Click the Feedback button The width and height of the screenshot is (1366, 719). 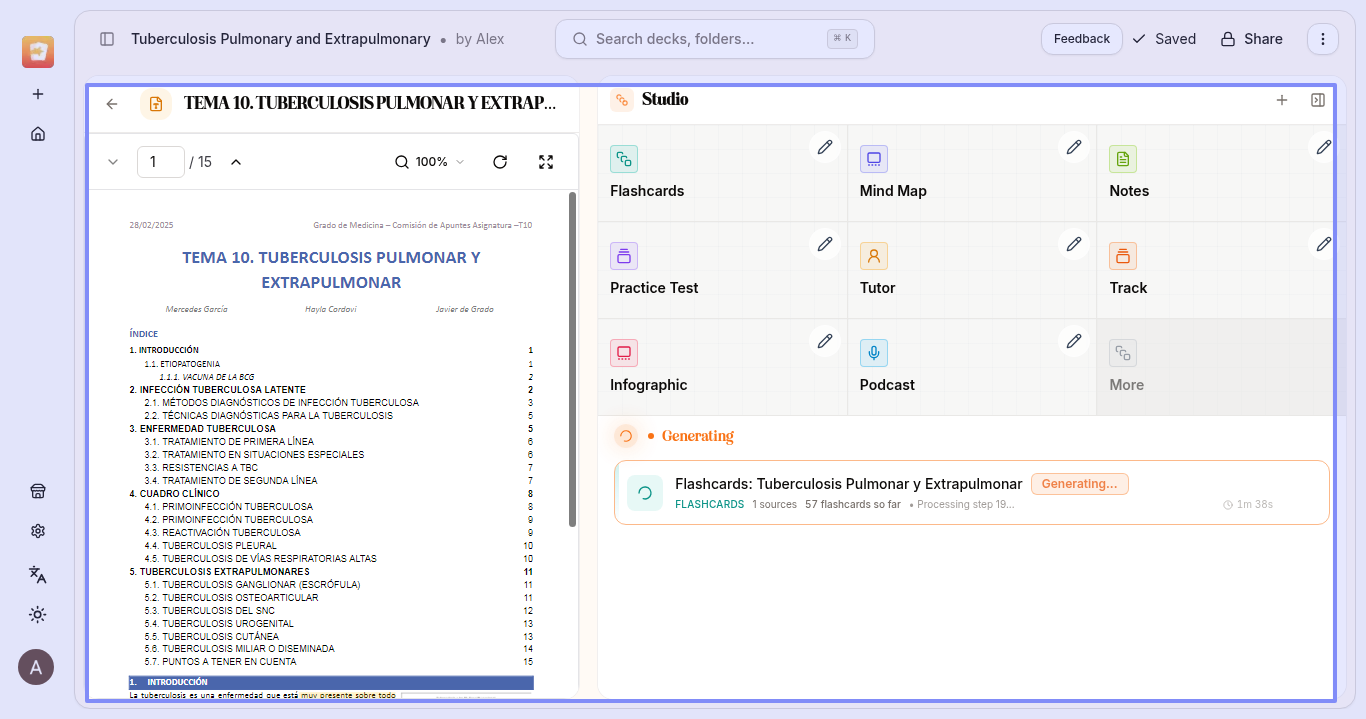click(1081, 39)
